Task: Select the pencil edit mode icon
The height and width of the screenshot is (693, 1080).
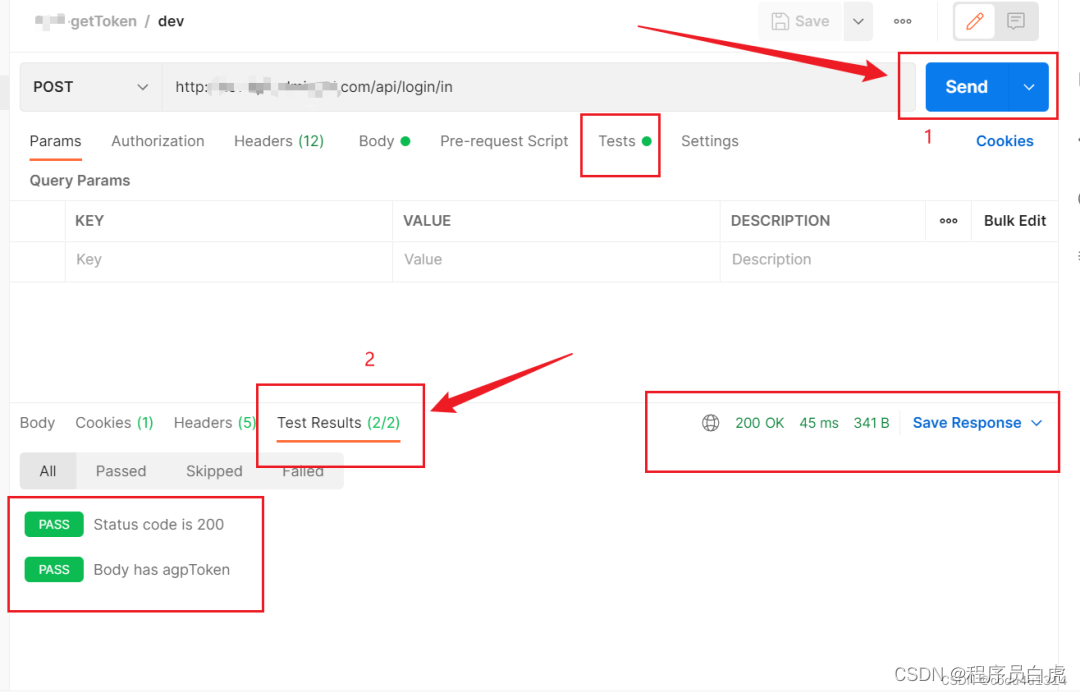Action: click(x=975, y=21)
